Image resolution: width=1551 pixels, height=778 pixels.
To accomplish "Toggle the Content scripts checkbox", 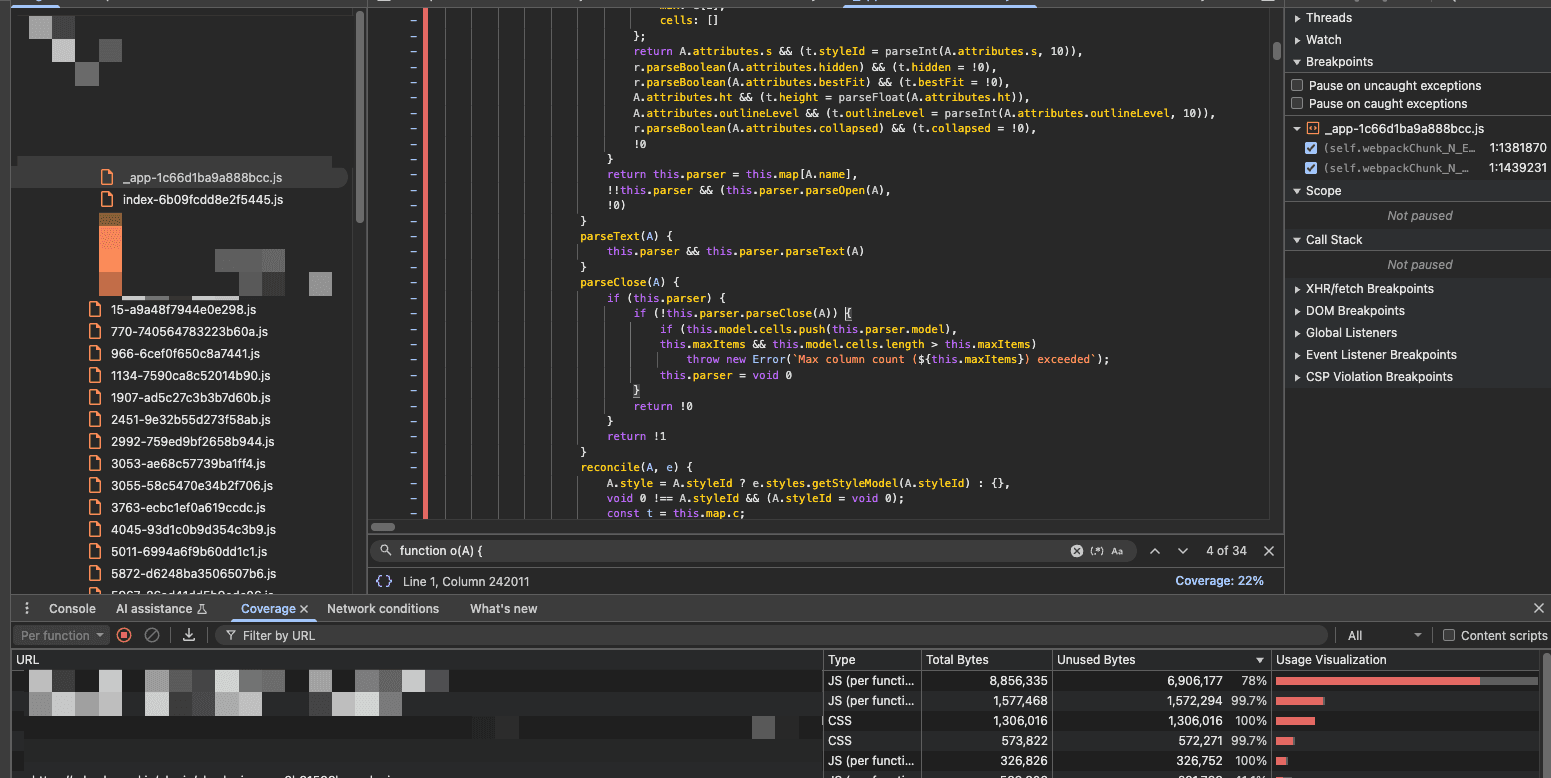I will pyautogui.click(x=1448, y=635).
